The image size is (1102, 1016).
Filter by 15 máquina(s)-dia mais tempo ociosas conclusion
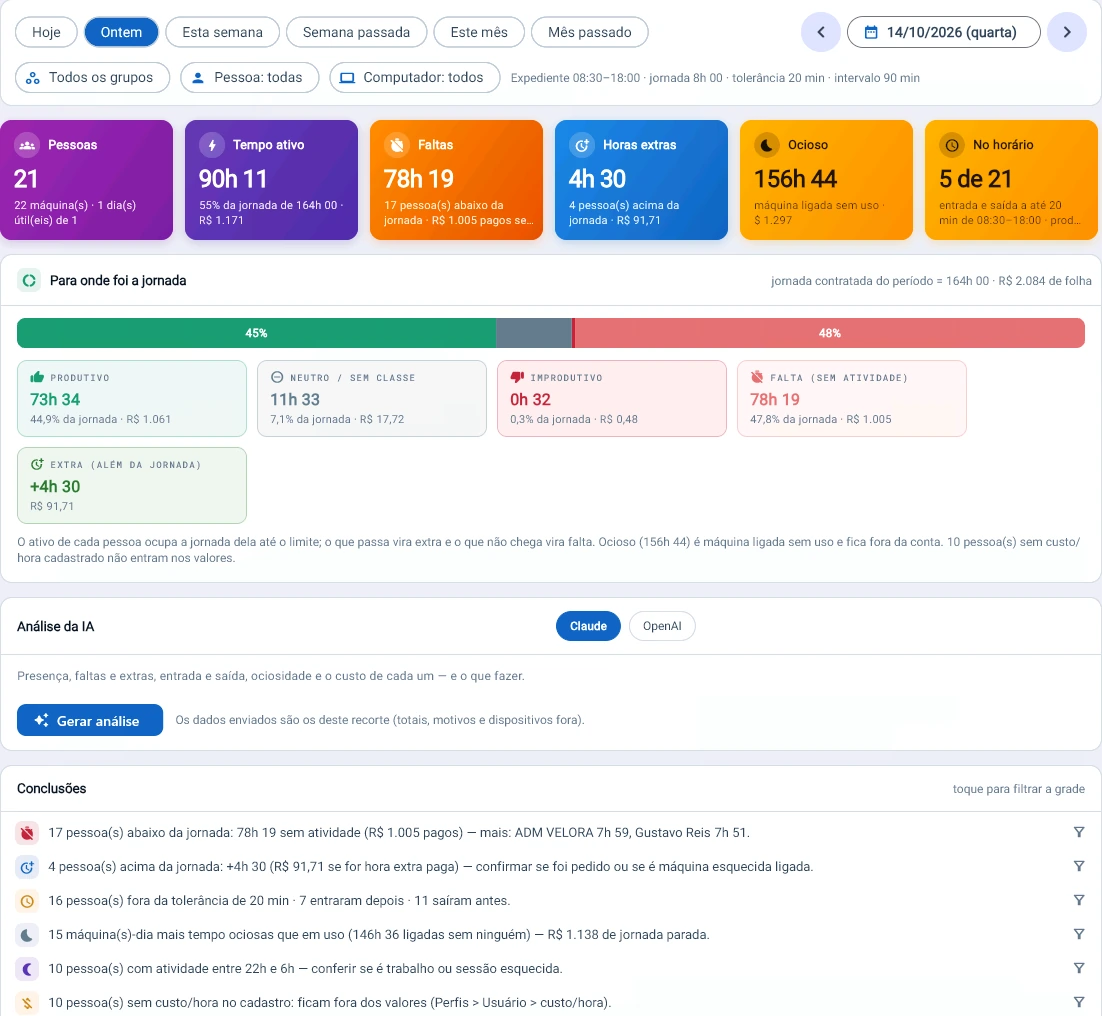point(550,934)
